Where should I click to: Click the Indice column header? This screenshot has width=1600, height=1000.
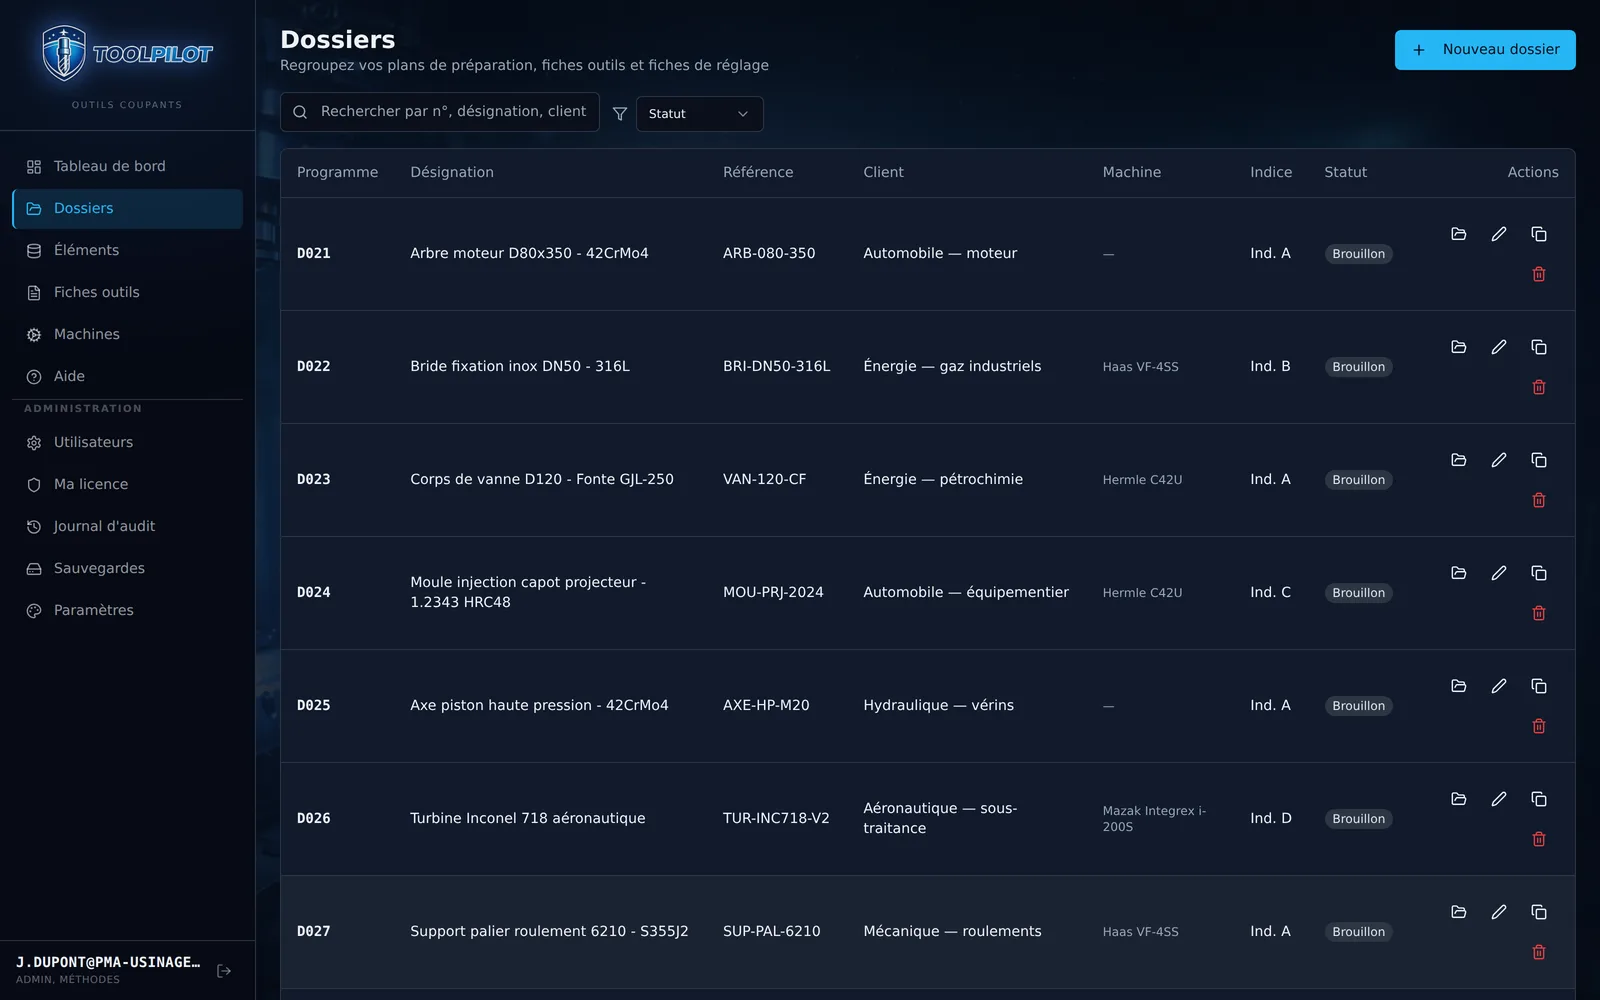1271,172
